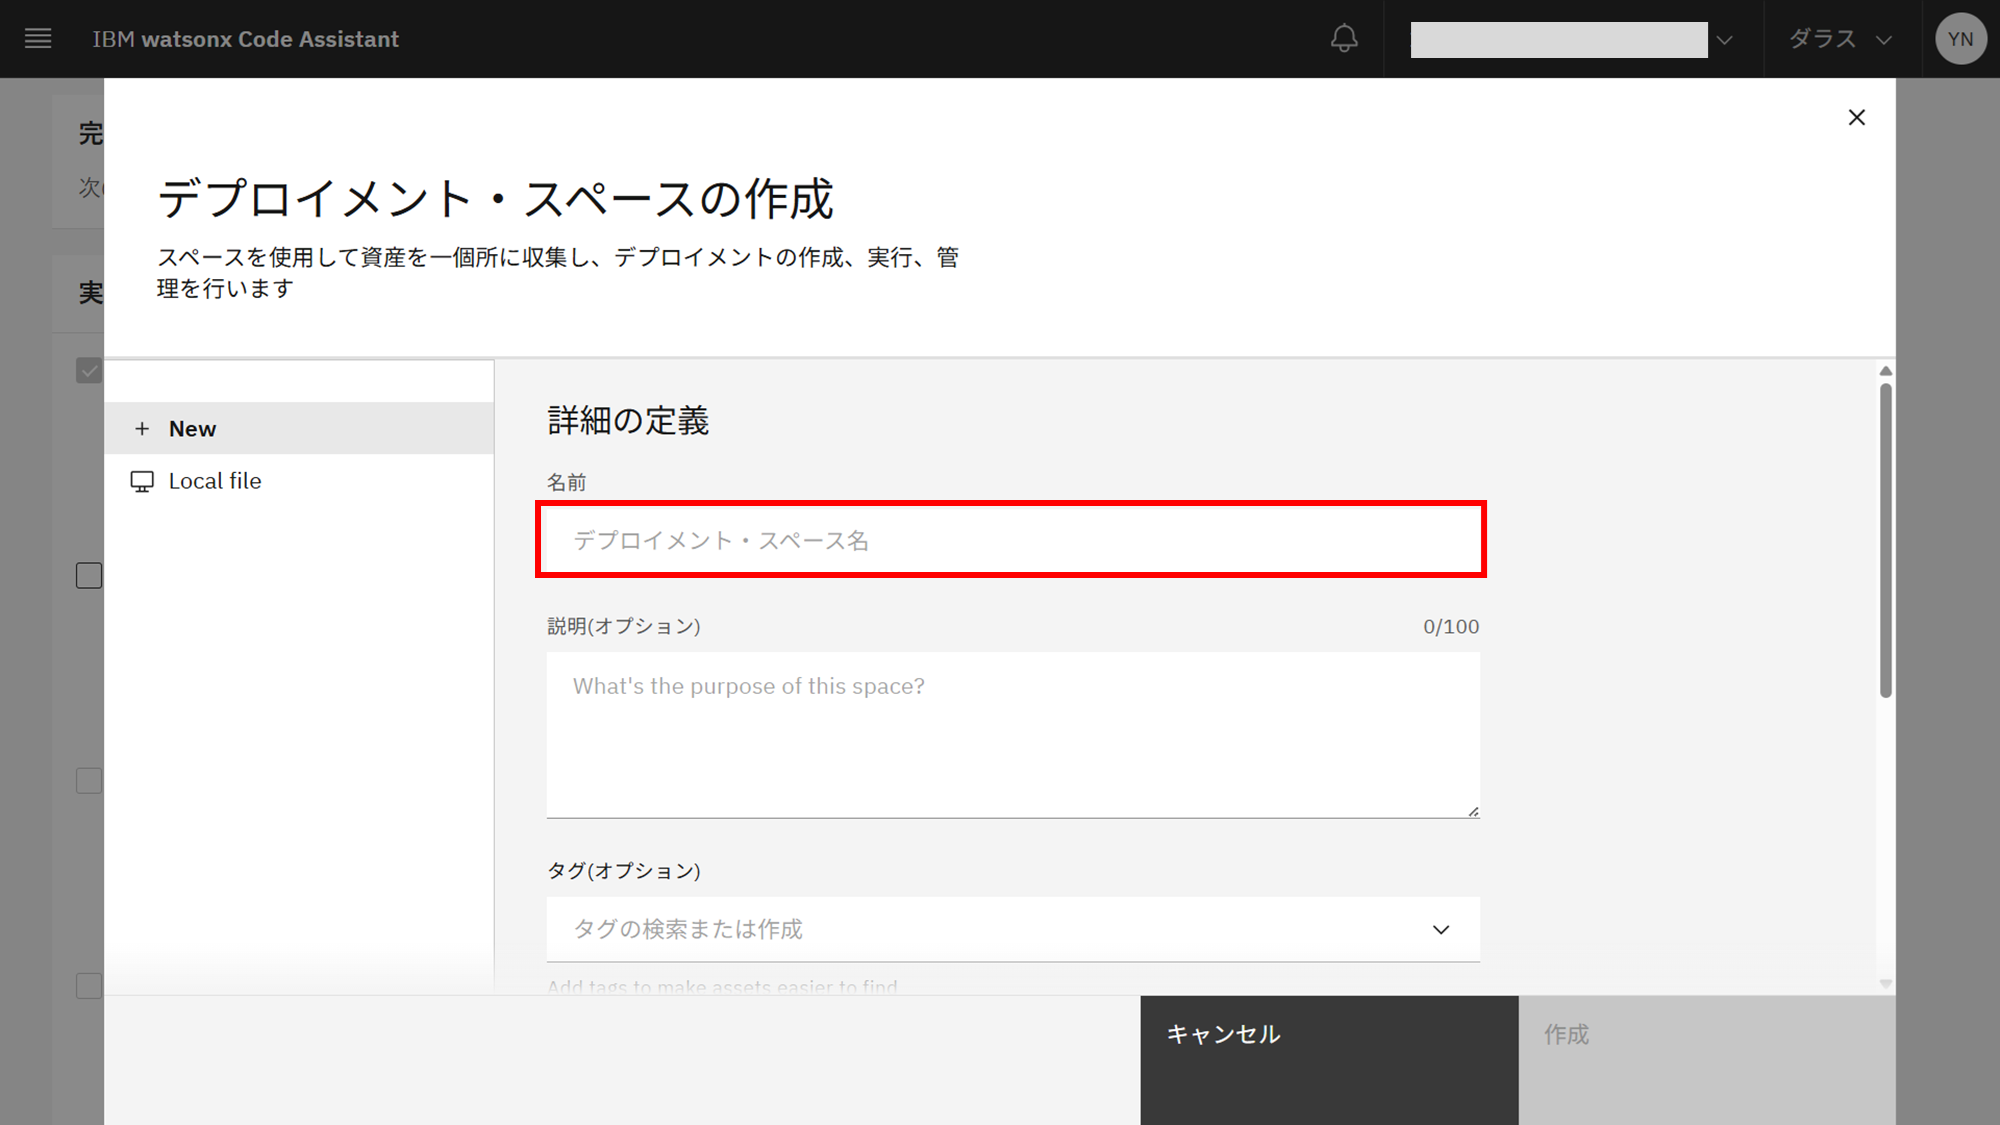Viewport: 2000px width, 1125px height.
Task: Click the scrollbar up arrow
Action: tap(1886, 371)
